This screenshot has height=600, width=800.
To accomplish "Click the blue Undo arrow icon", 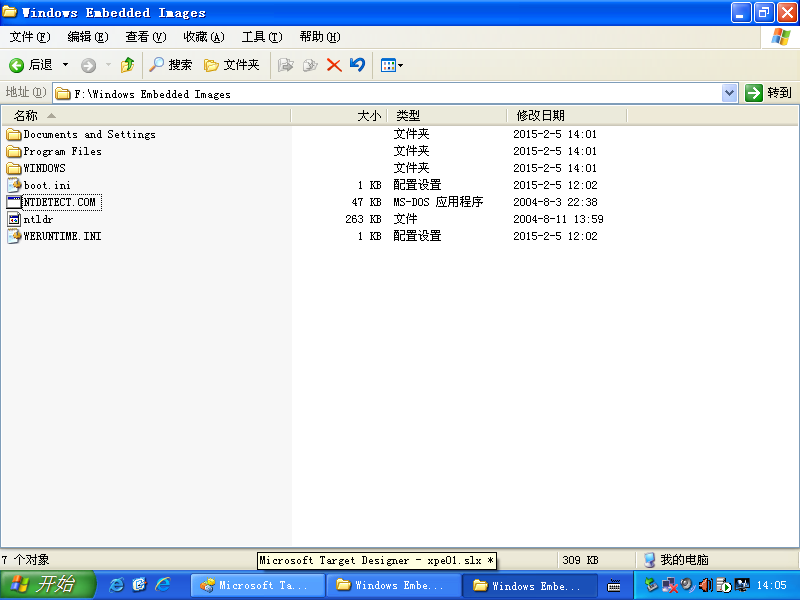I will 357,65.
